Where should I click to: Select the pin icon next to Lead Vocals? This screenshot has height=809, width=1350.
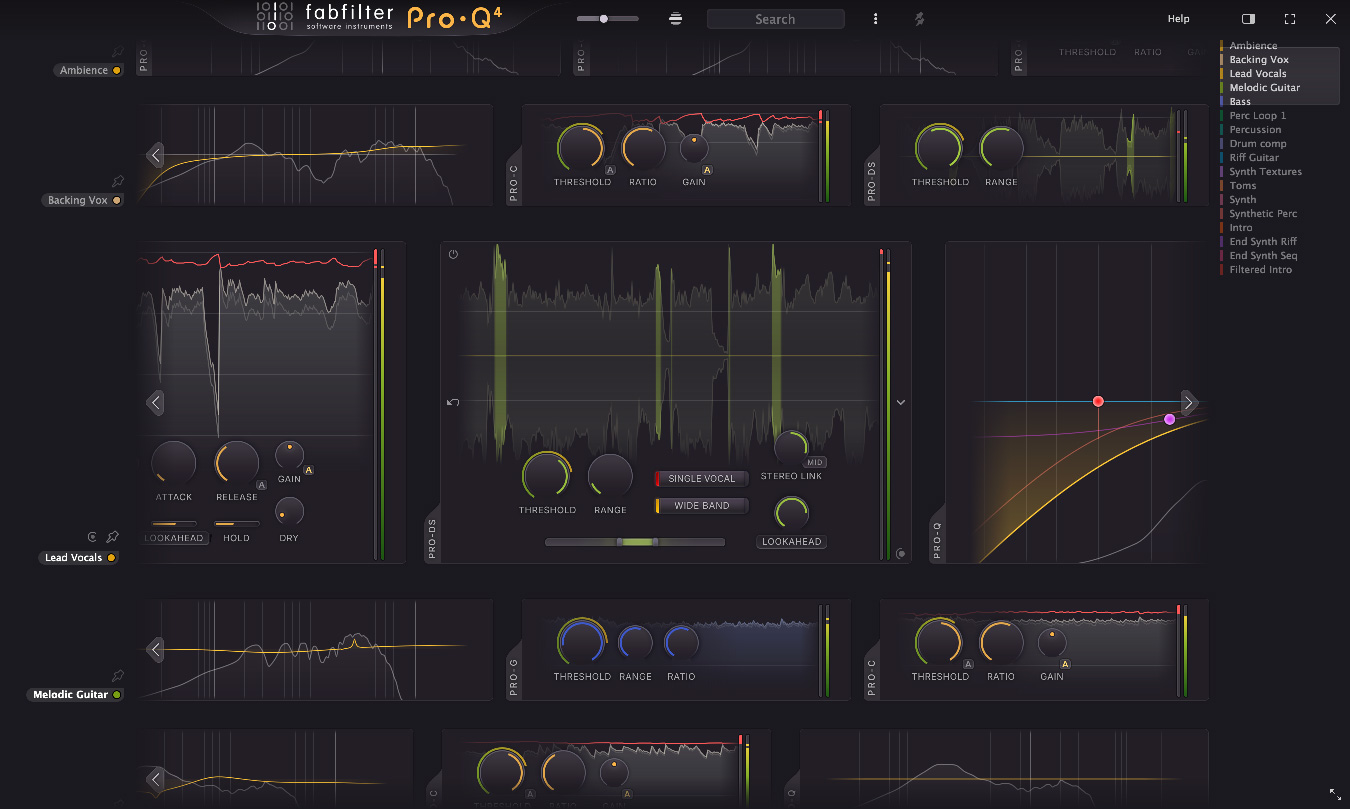112,536
